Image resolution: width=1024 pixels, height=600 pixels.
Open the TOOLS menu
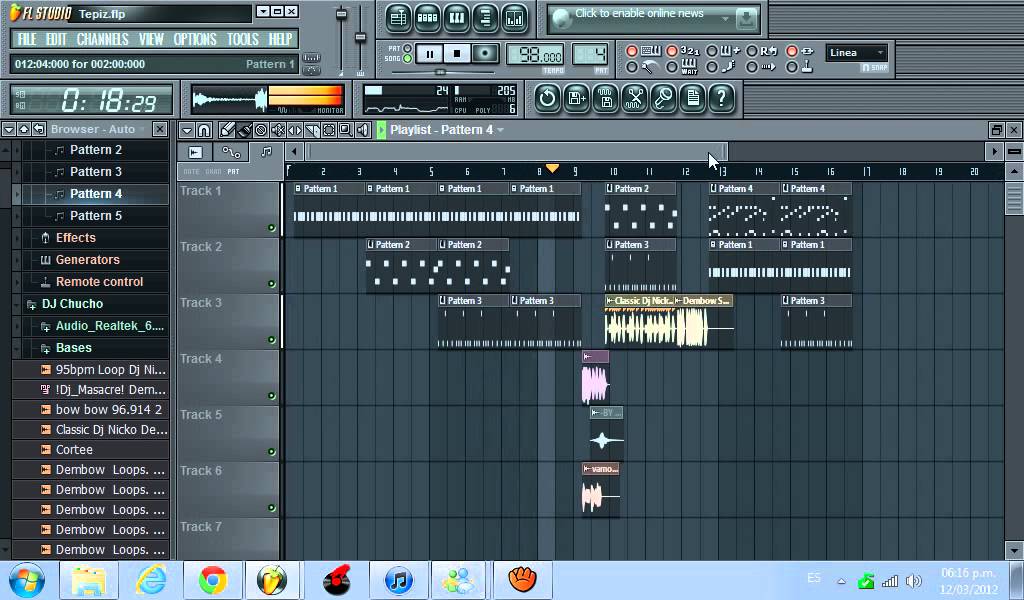click(243, 39)
